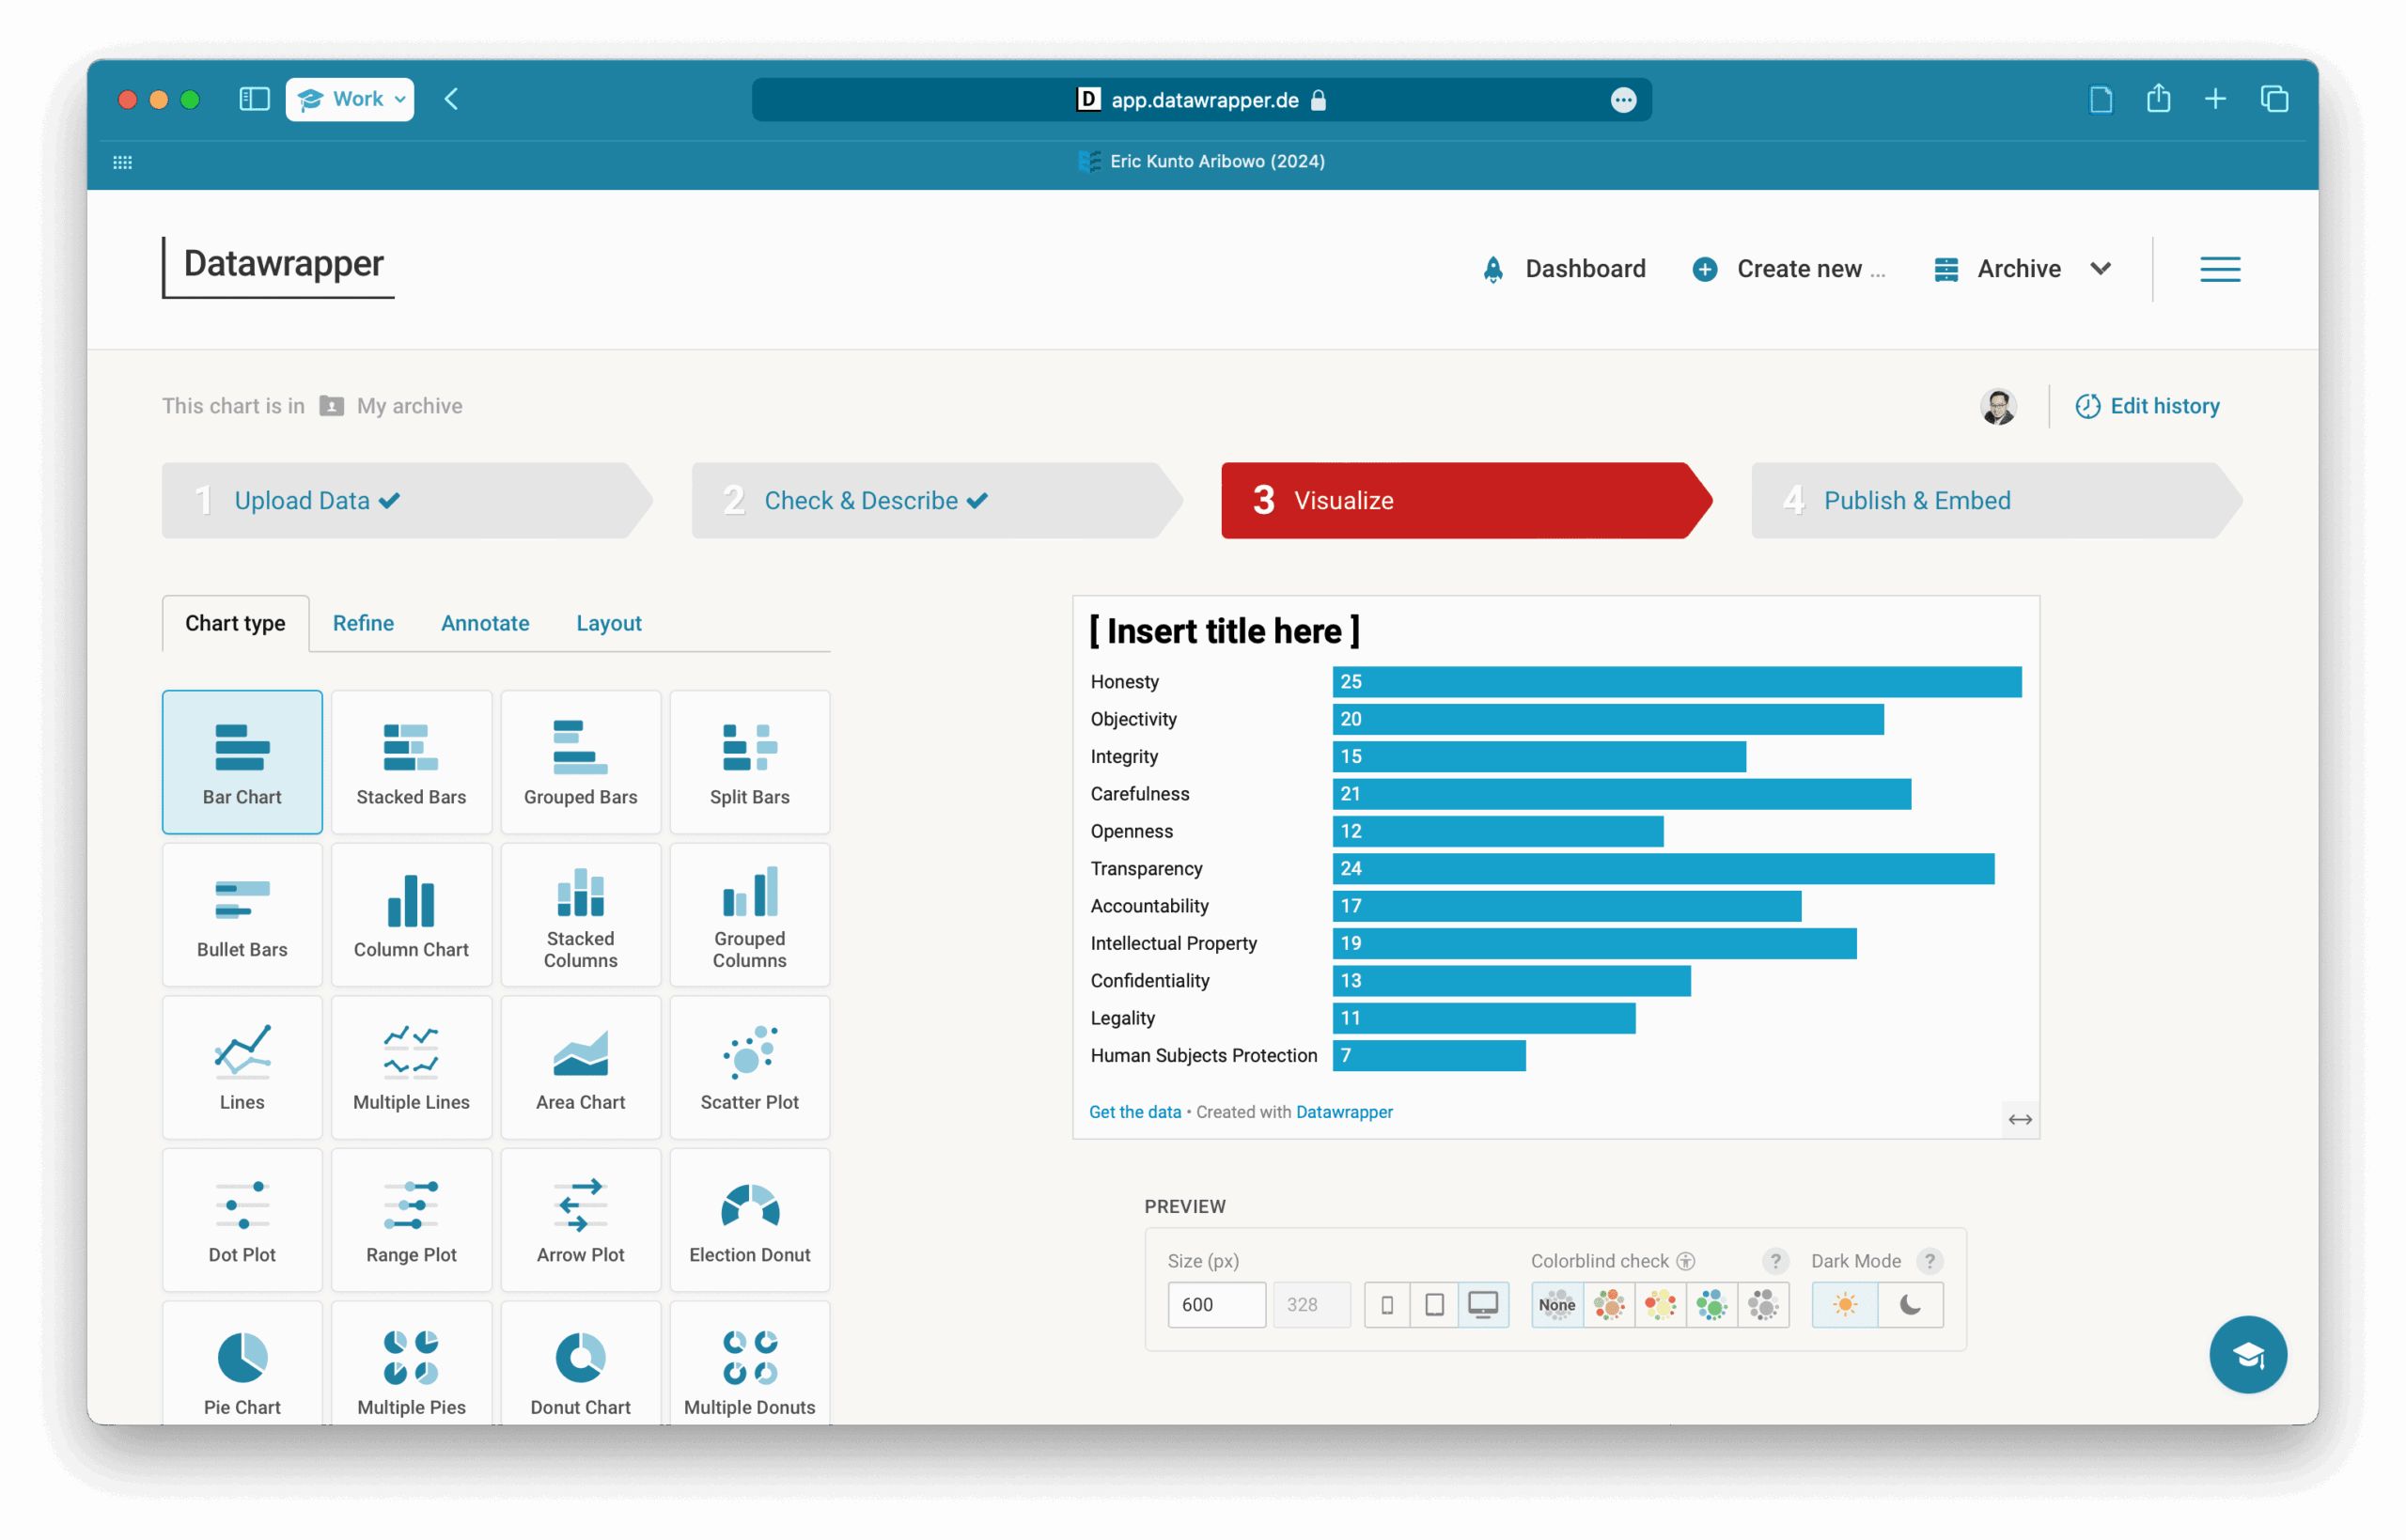Click the chart resize arrows handle
This screenshot has width=2406, height=1540.
click(2019, 1119)
